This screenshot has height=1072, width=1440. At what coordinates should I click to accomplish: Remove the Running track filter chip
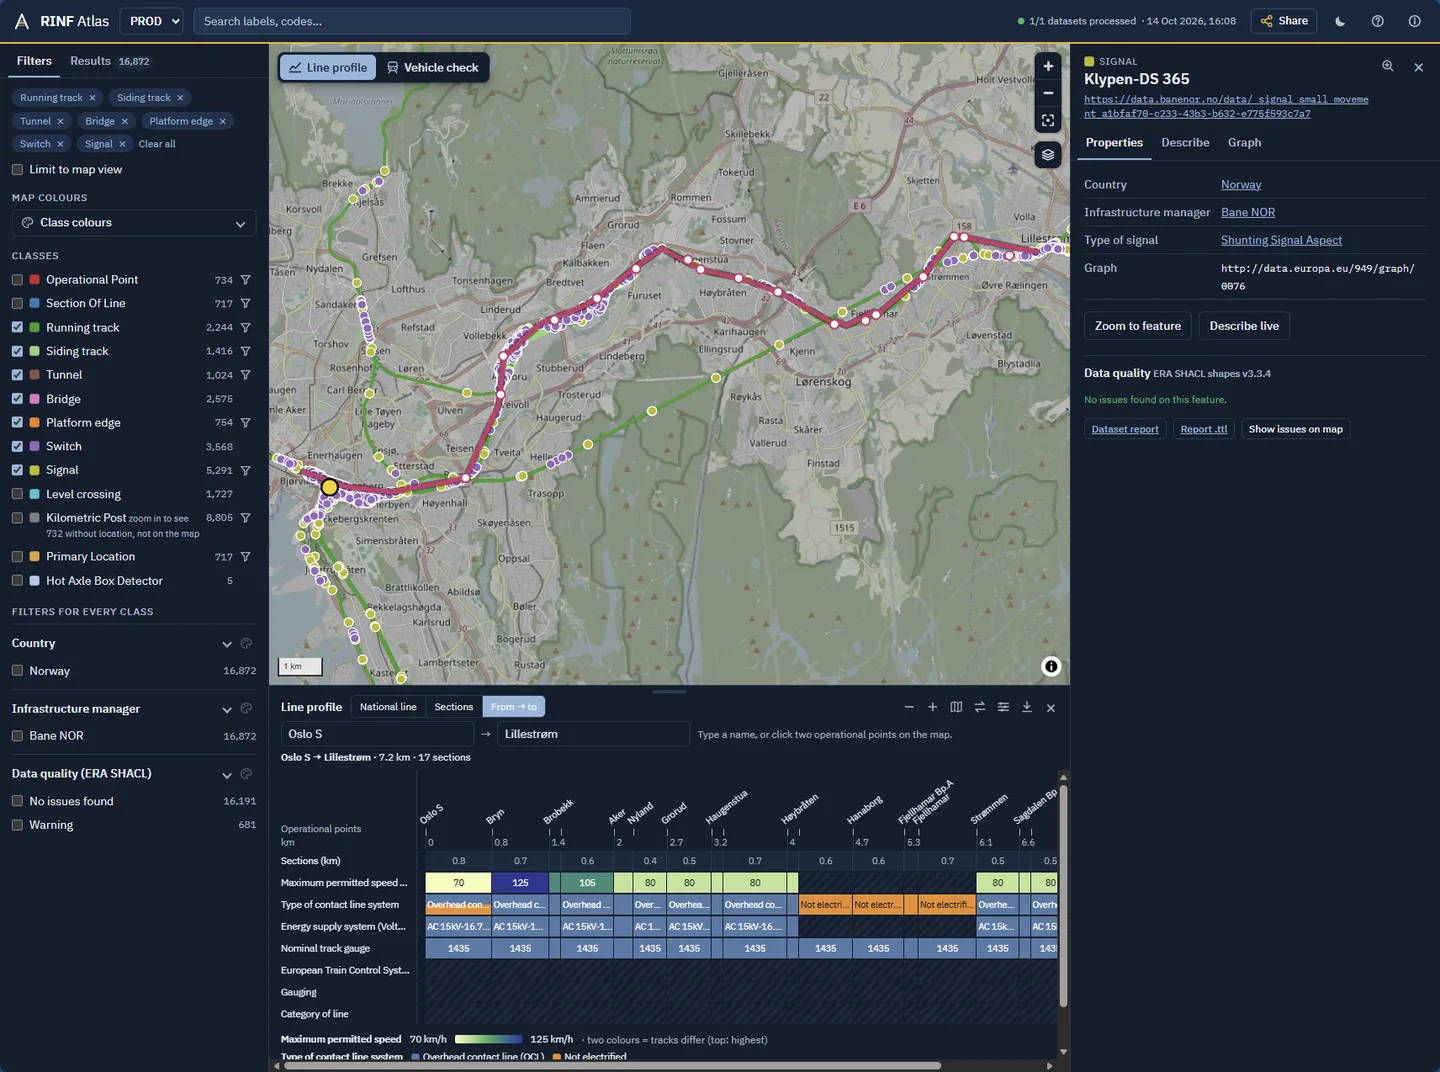(x=92, y=98)
